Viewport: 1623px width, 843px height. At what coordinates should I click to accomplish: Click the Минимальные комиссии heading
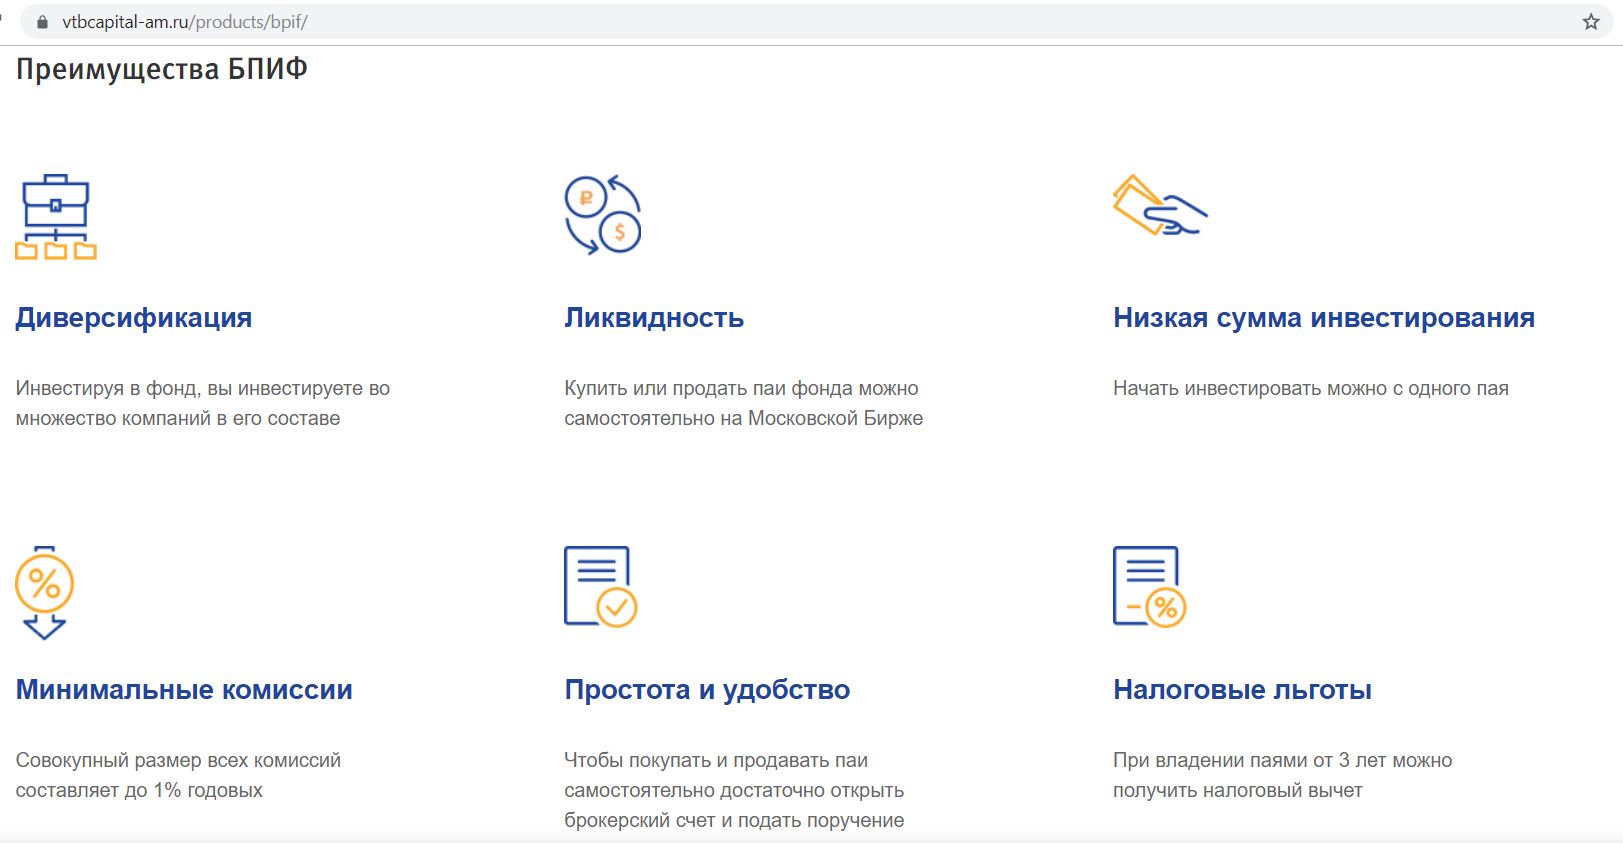click(184, 690)
